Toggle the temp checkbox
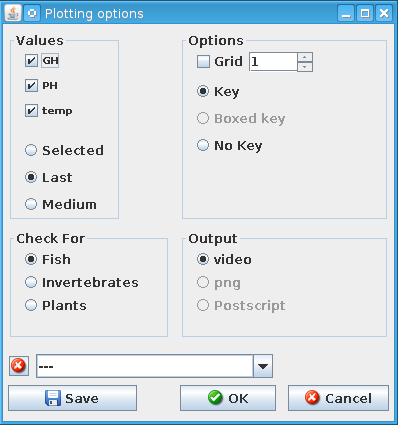Viewport: 398px width, 425px height. tap(31, 110)
